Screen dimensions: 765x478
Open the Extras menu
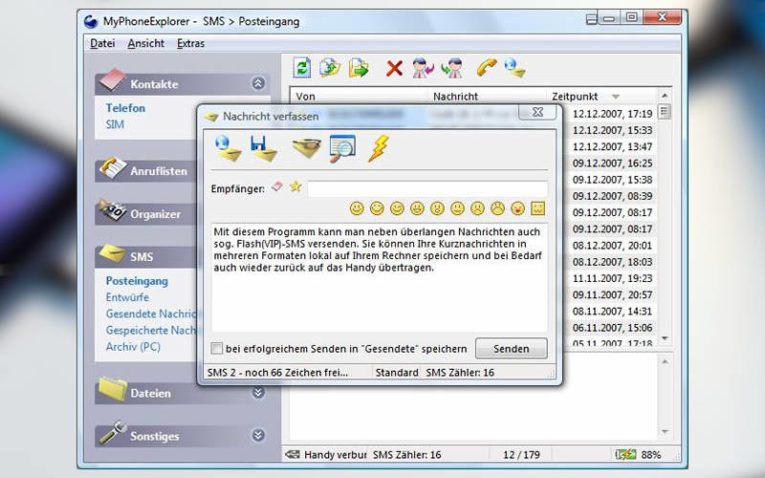click(x=190, y=43)
